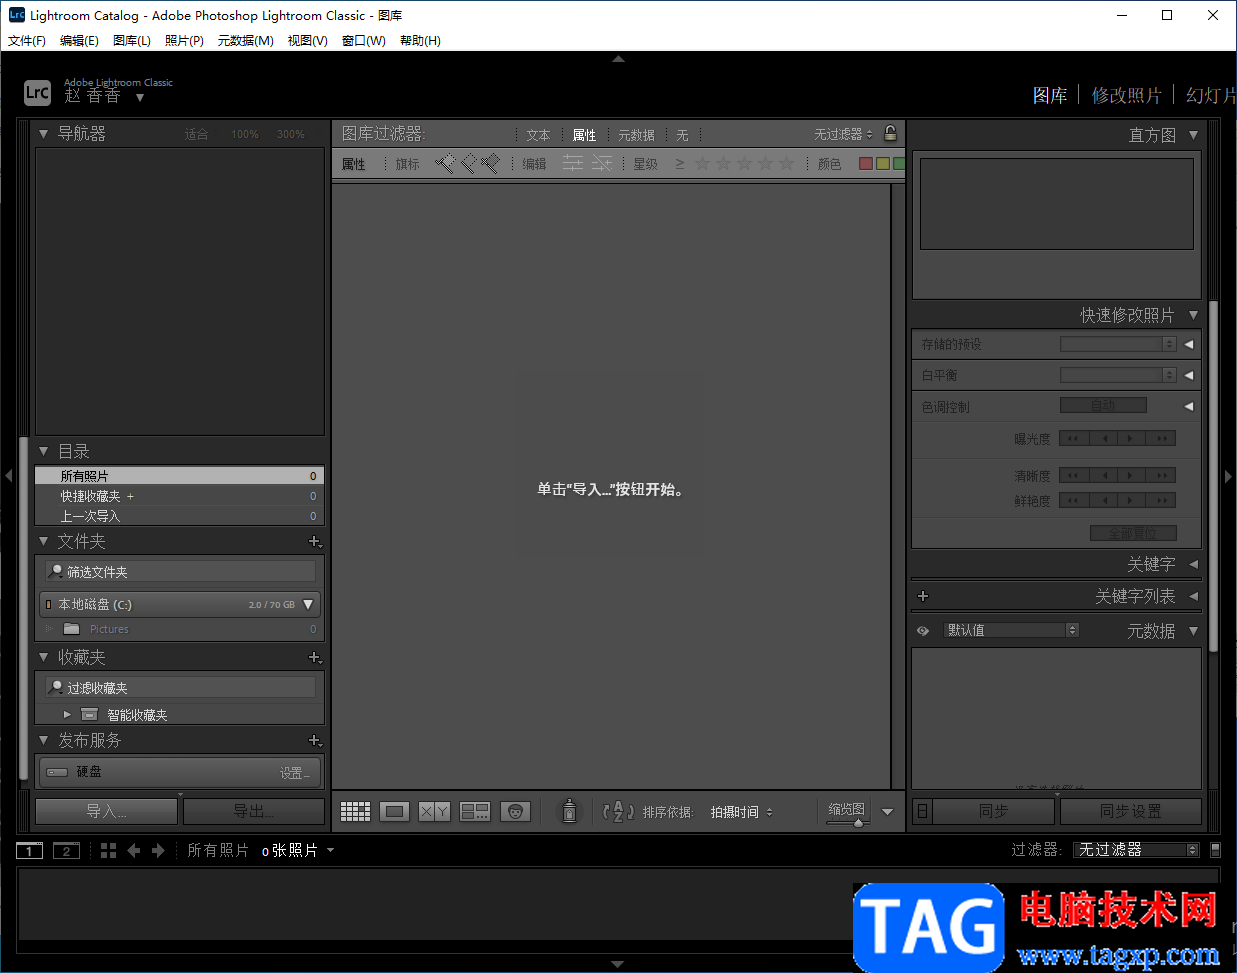Click the 过滤收藏夹 search field
The height and width of the screenshot is (973, 1237).
[x=181, y=688]
